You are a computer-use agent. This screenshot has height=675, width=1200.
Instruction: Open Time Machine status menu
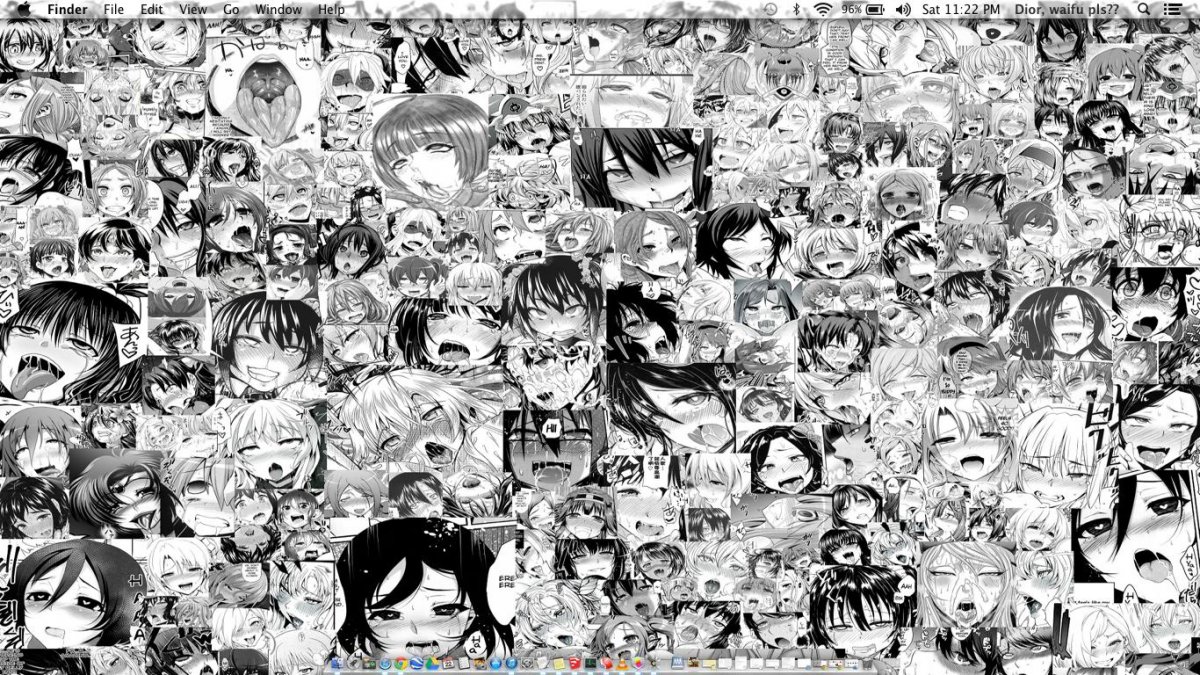(770, 9)
